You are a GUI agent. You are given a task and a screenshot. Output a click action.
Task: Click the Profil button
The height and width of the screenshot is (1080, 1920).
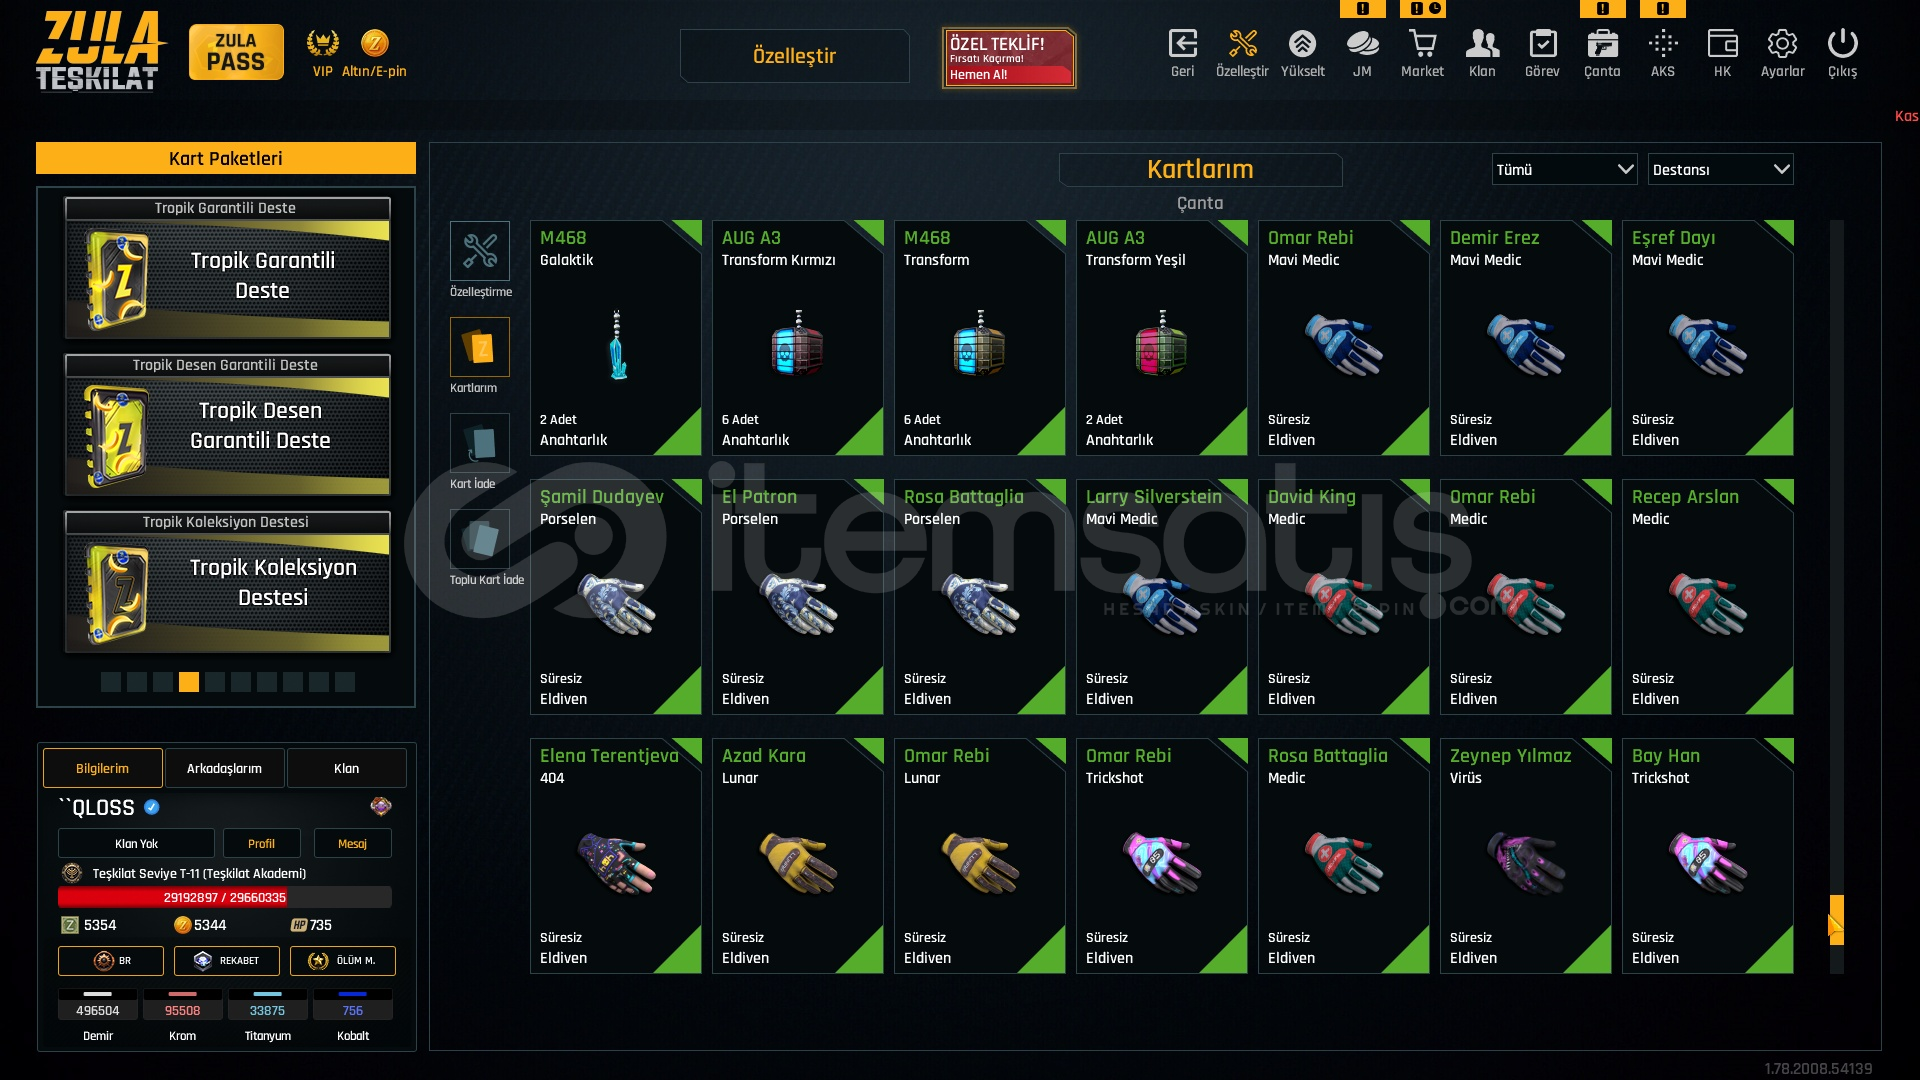261,843
